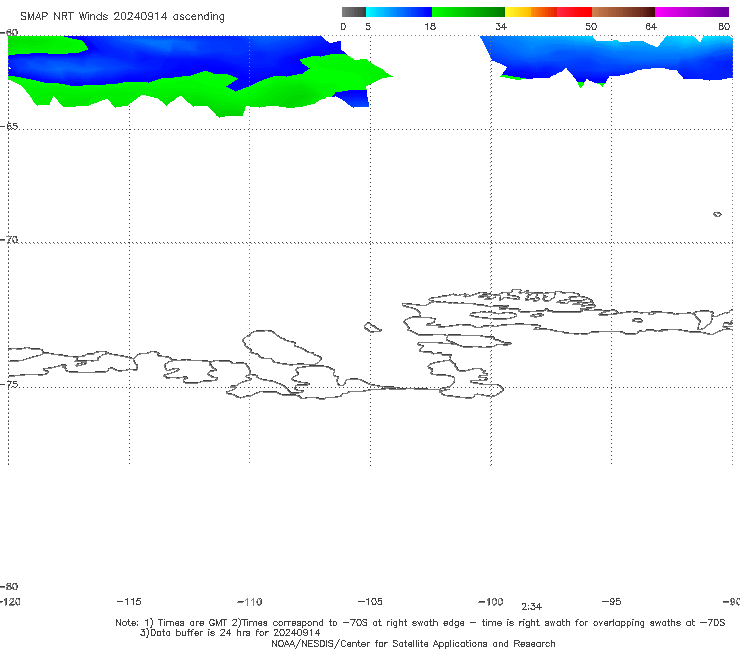The image size is (740, 650).
Task: Select the brown segment of the color bar
Action: coord(623,12)
